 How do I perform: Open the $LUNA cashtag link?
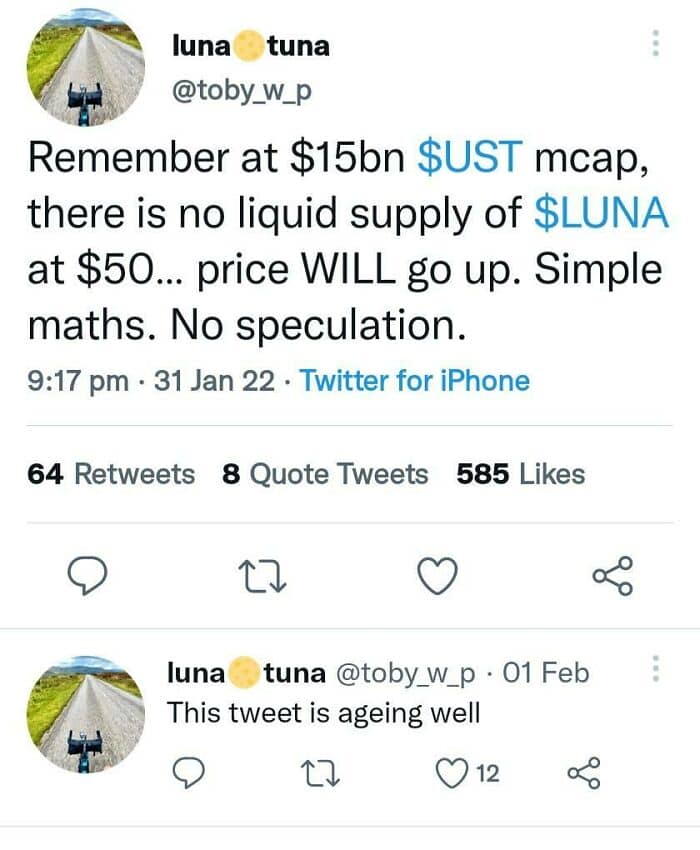602,213
